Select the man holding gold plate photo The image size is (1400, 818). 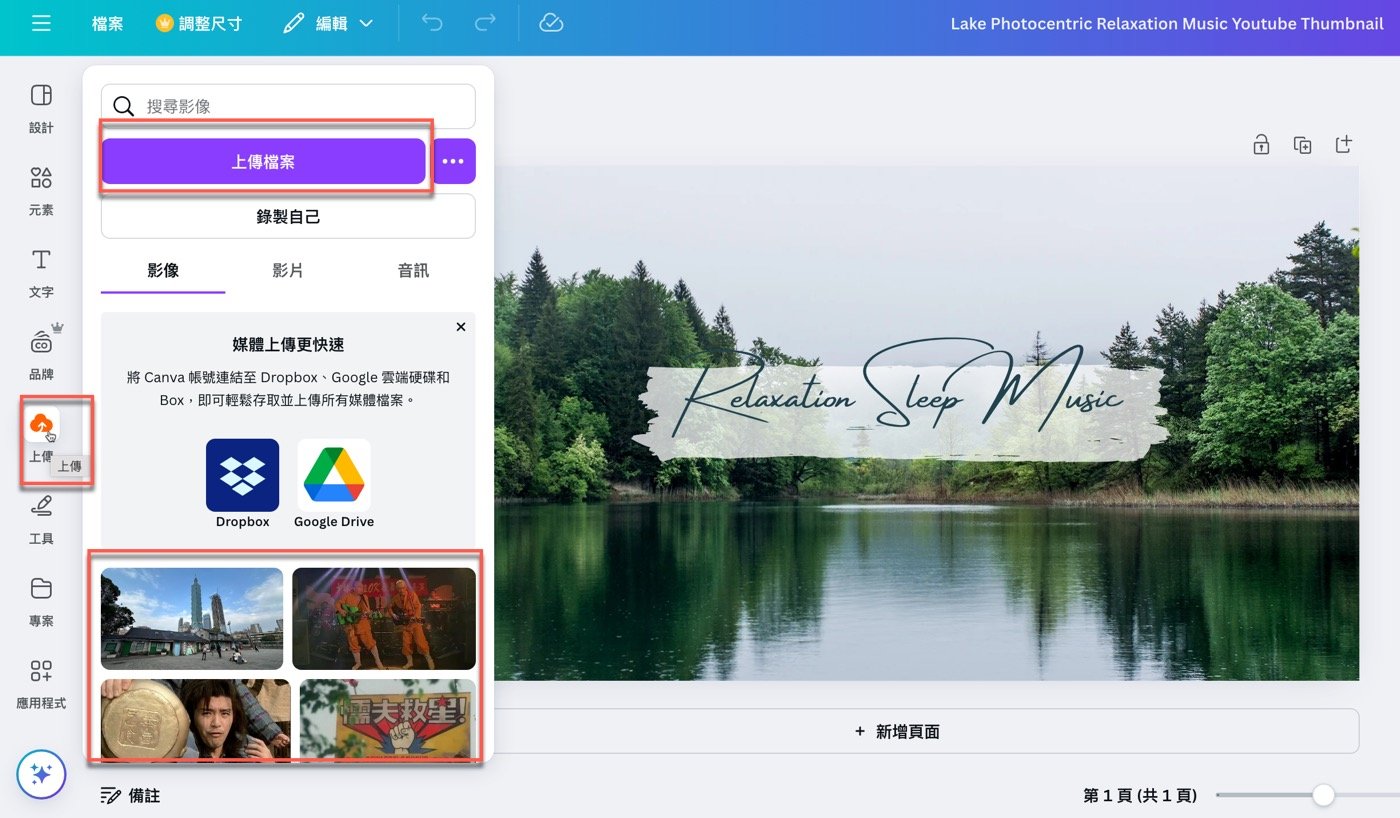tap(196, 719)
